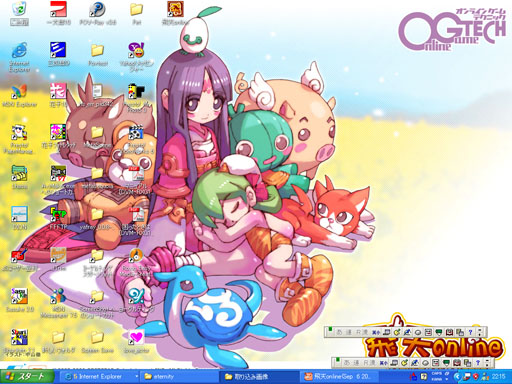Expand the Internet Explorer group dropdown arrow

(x=136, y=377)
